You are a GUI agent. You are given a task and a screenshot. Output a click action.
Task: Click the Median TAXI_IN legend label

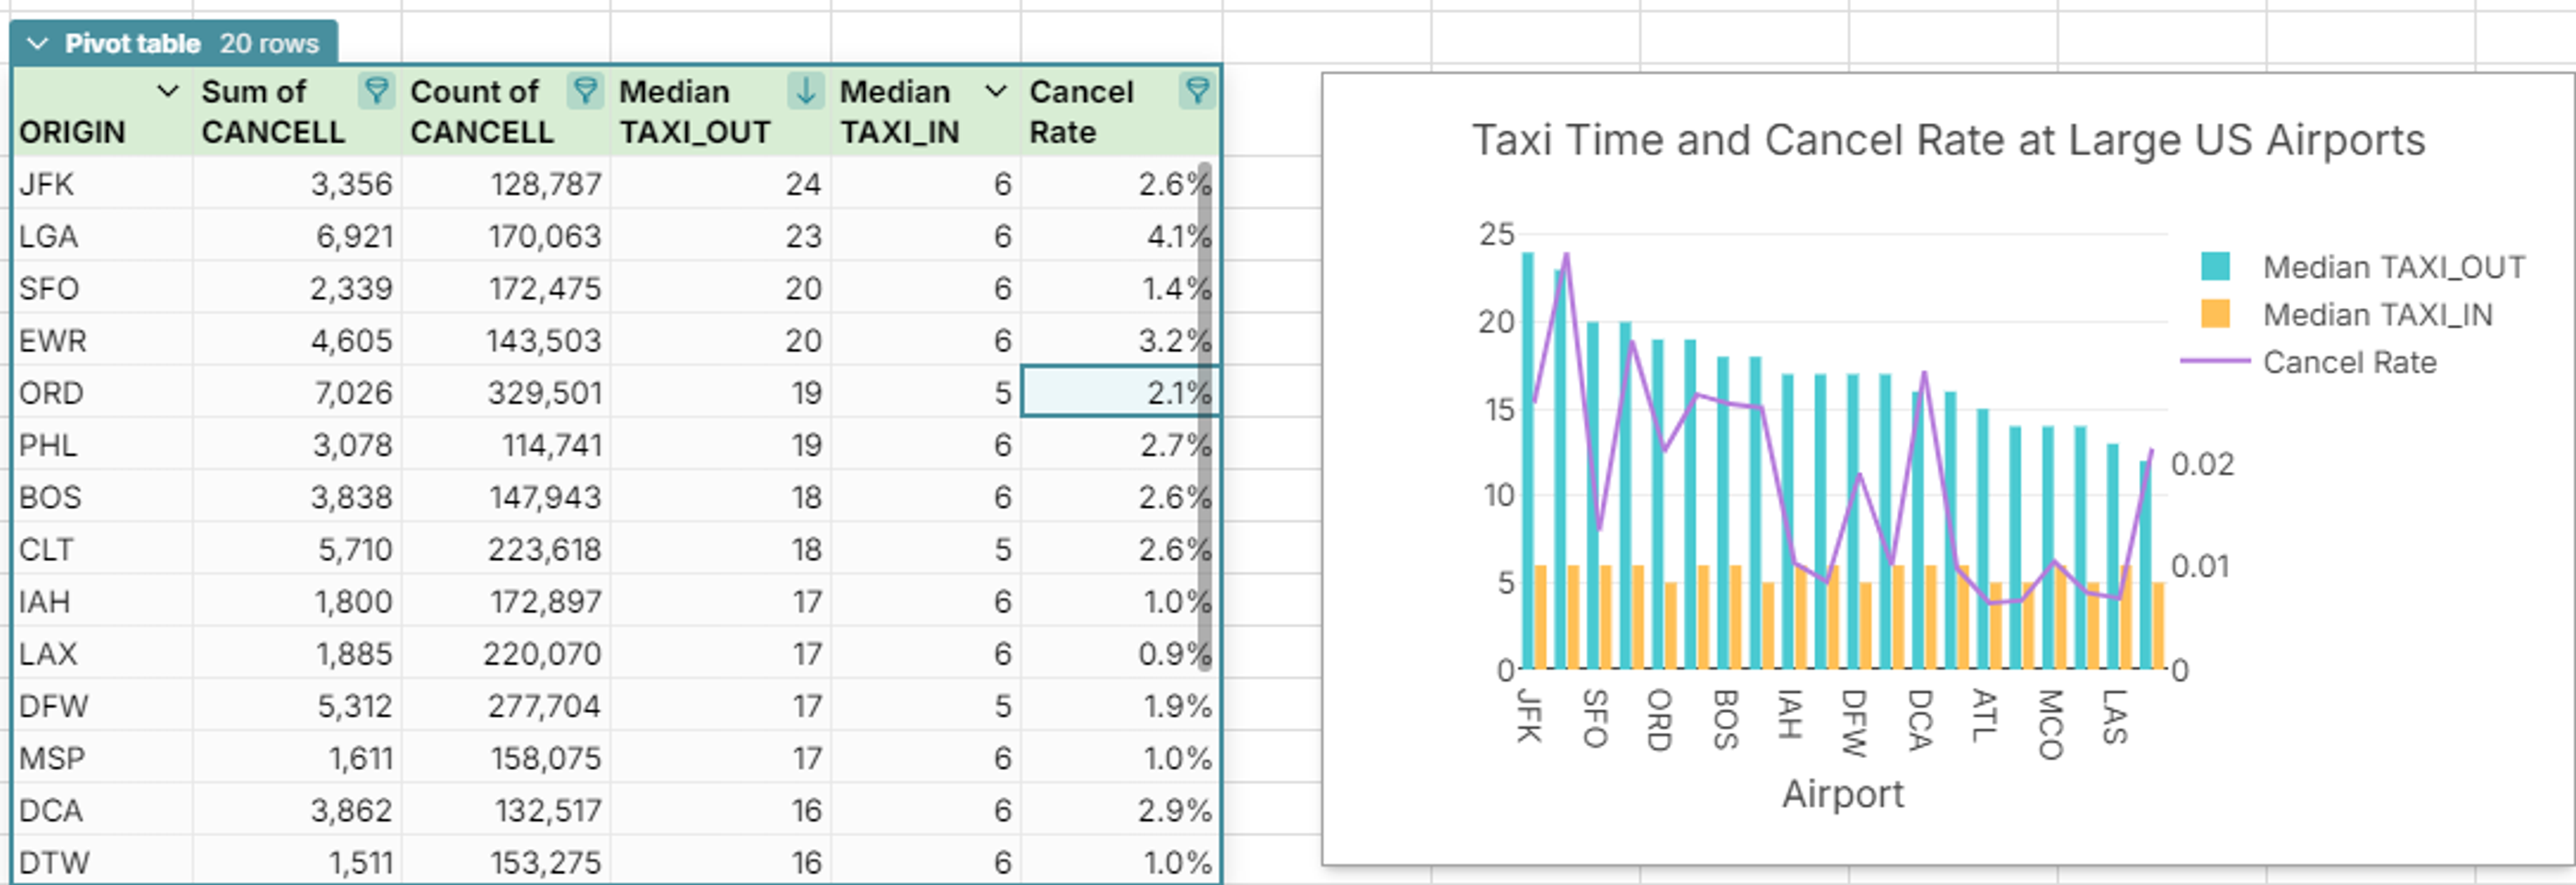(2378, 314)
